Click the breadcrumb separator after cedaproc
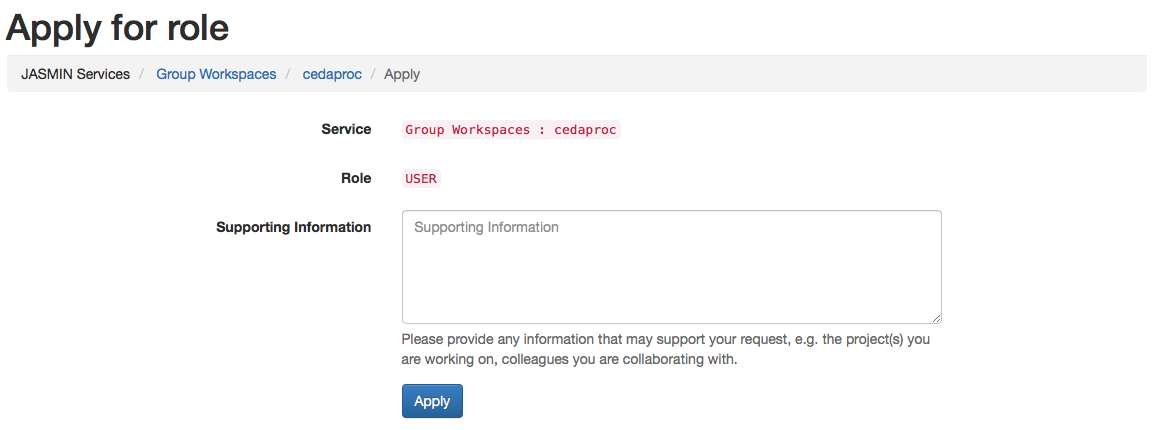 (x=373, y=74)
